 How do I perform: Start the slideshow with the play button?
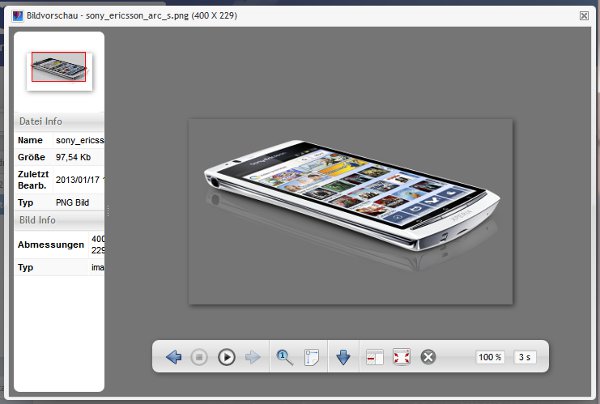pos(227,357)
